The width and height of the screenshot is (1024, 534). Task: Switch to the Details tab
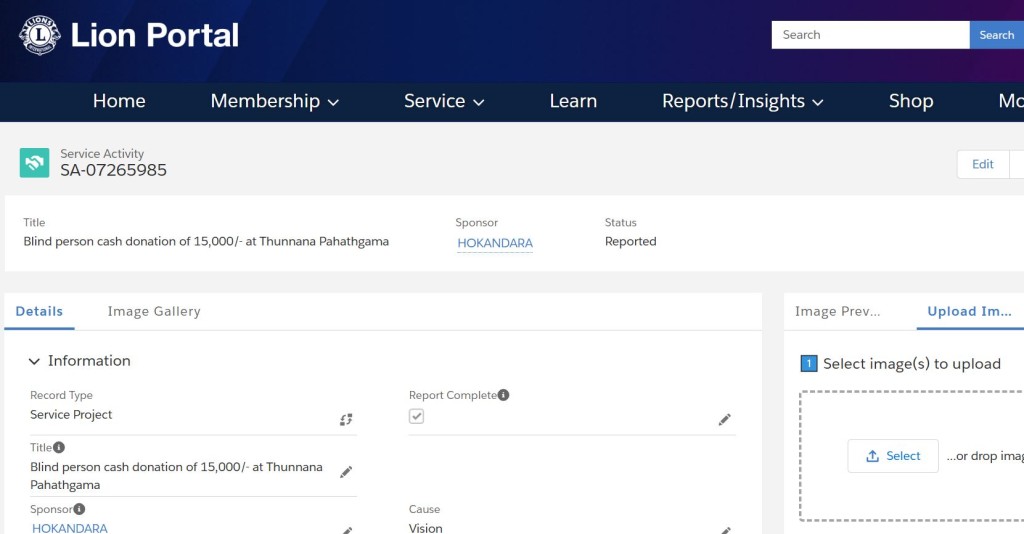click(x=39, y=311)
